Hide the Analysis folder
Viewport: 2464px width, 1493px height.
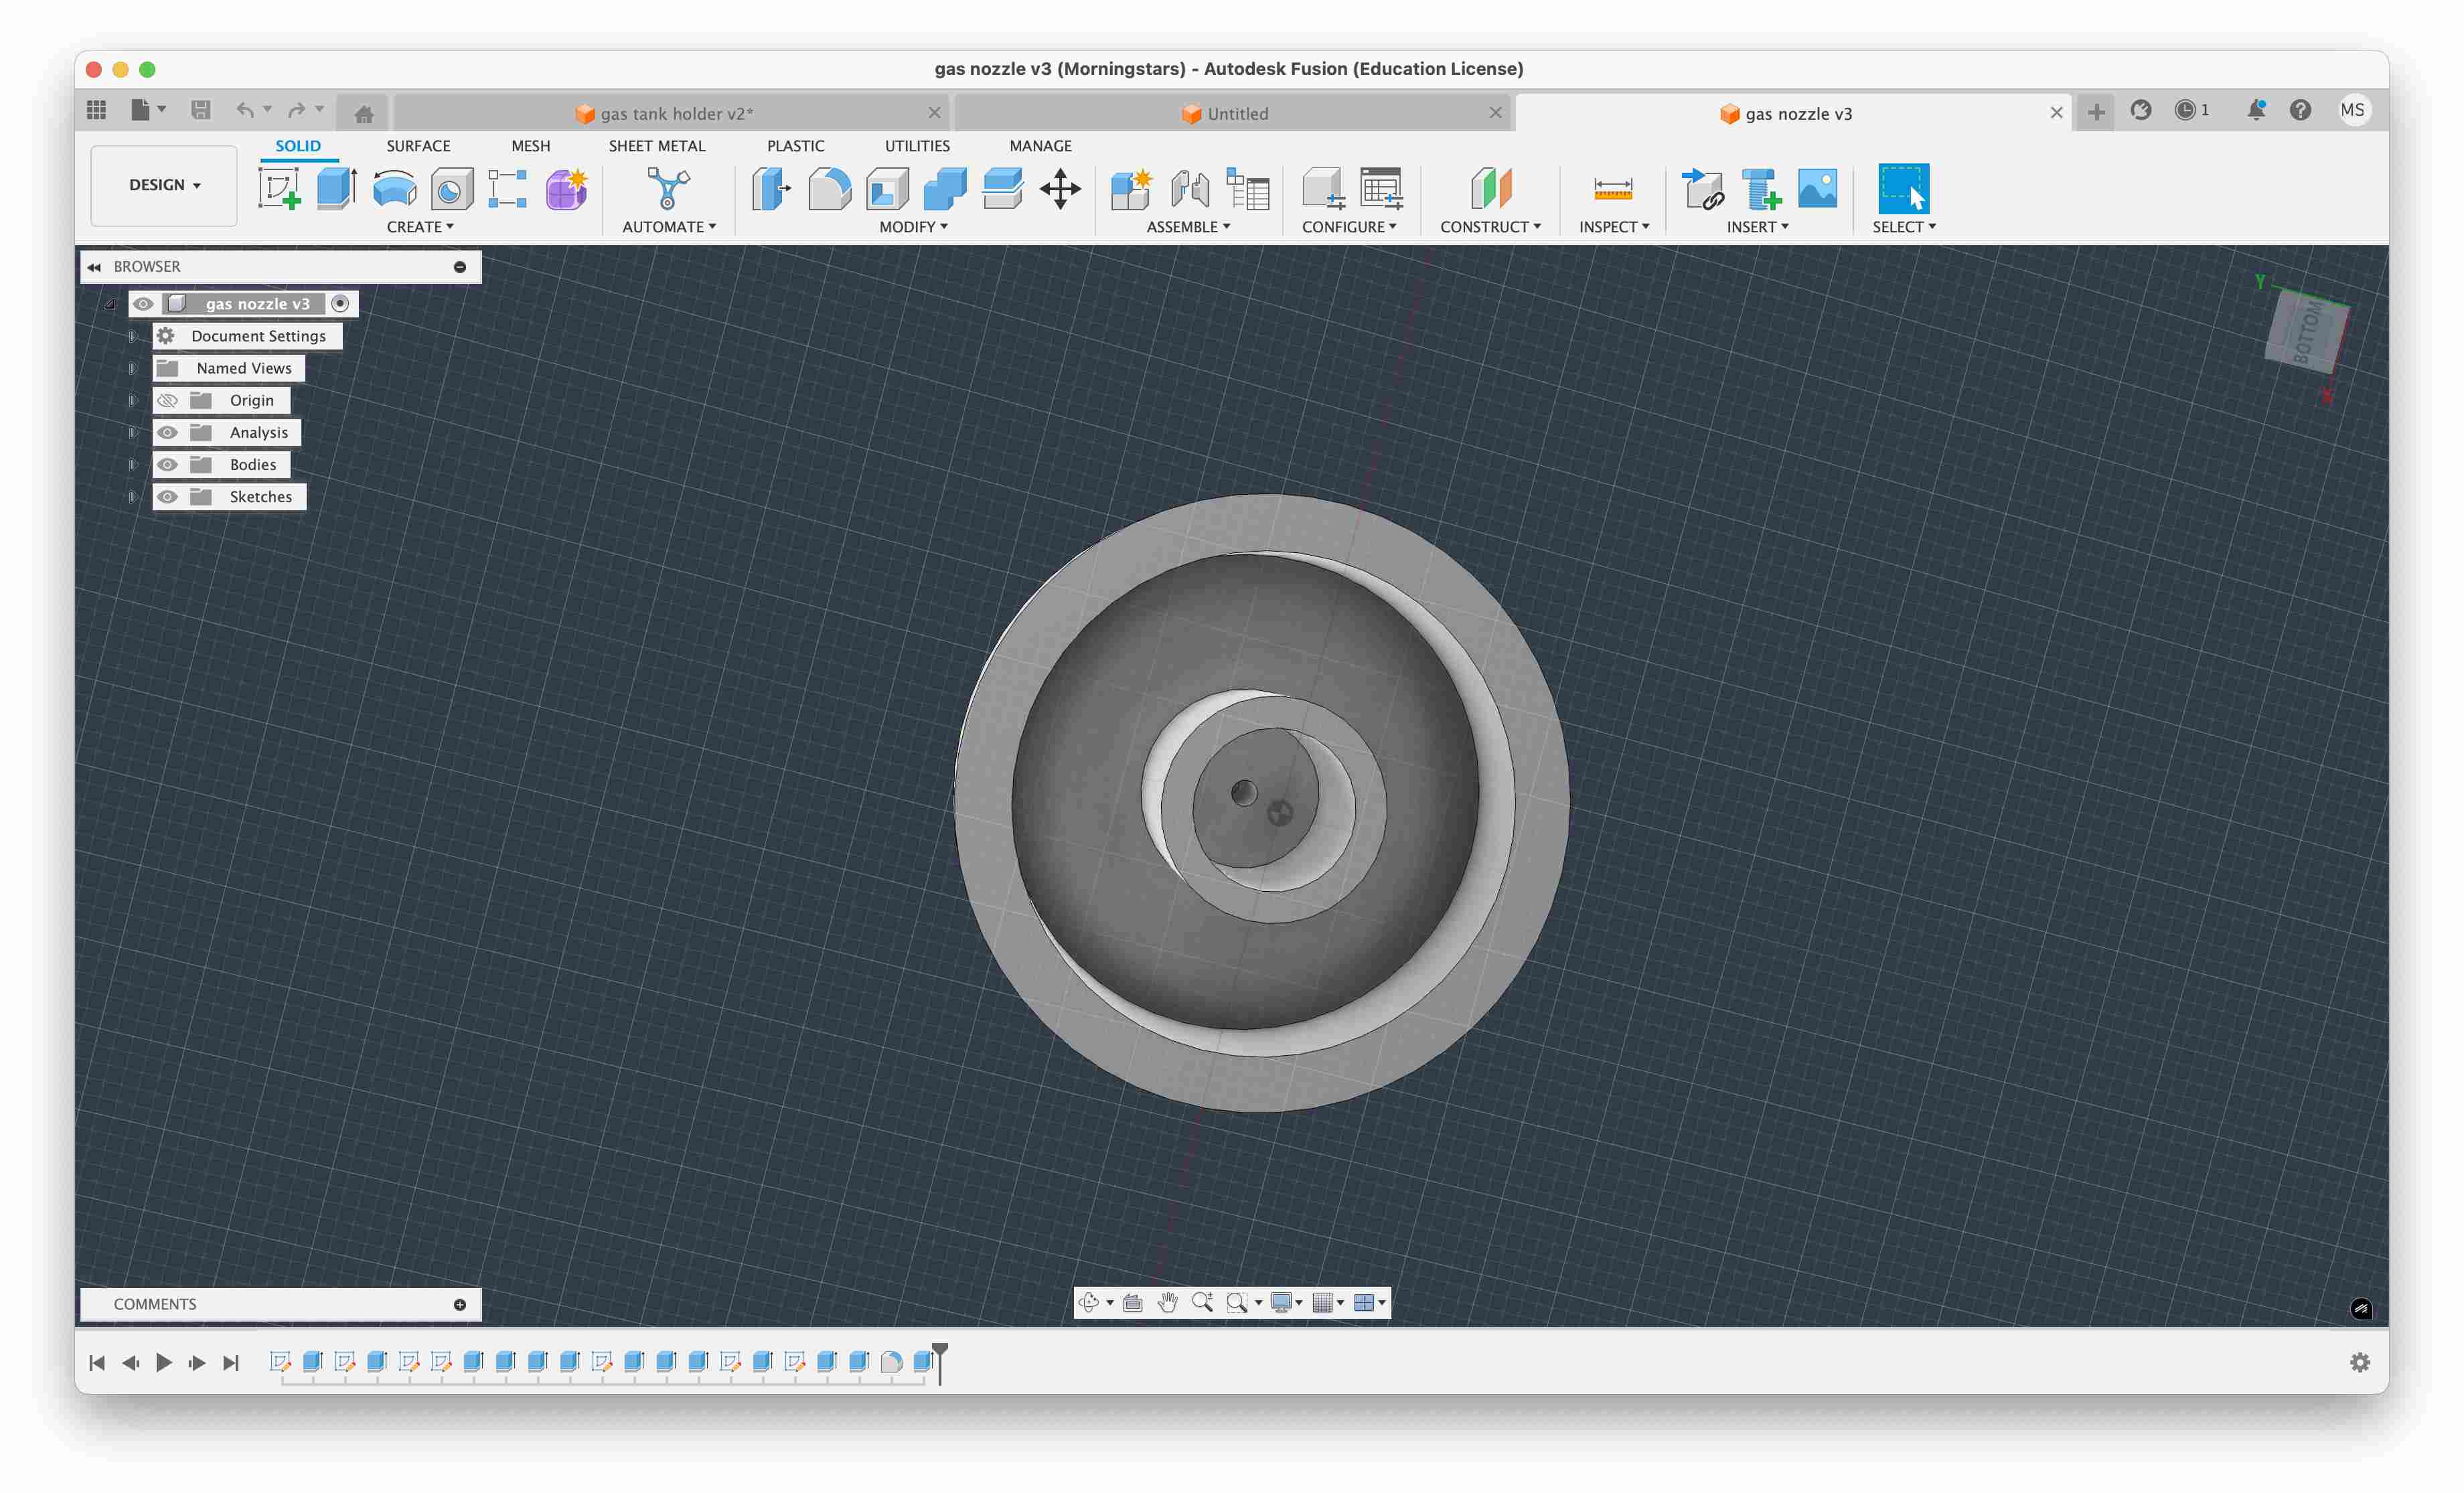[x=167, y=432]
